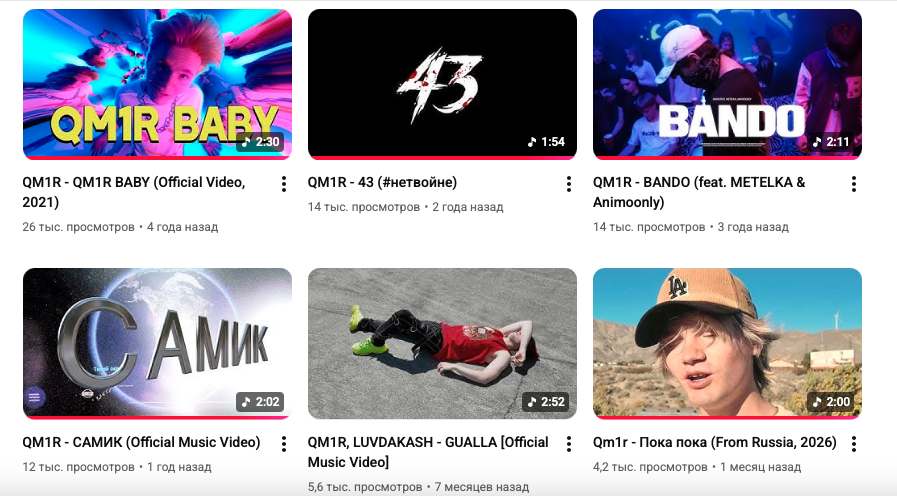This screenshot has width=897, height=496.
Task: Open the black 43 thumbnail video
Action: coord(442,84)
